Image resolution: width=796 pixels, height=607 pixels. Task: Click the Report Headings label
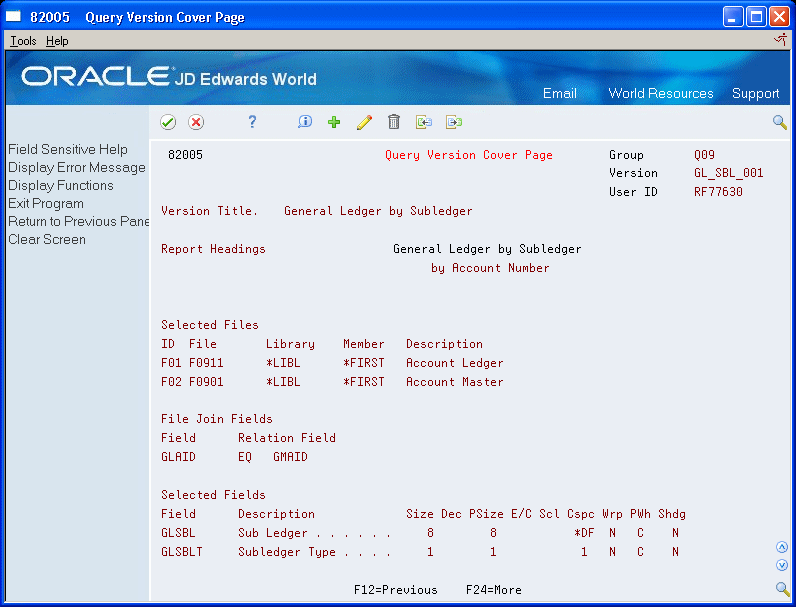click(213, 249)
